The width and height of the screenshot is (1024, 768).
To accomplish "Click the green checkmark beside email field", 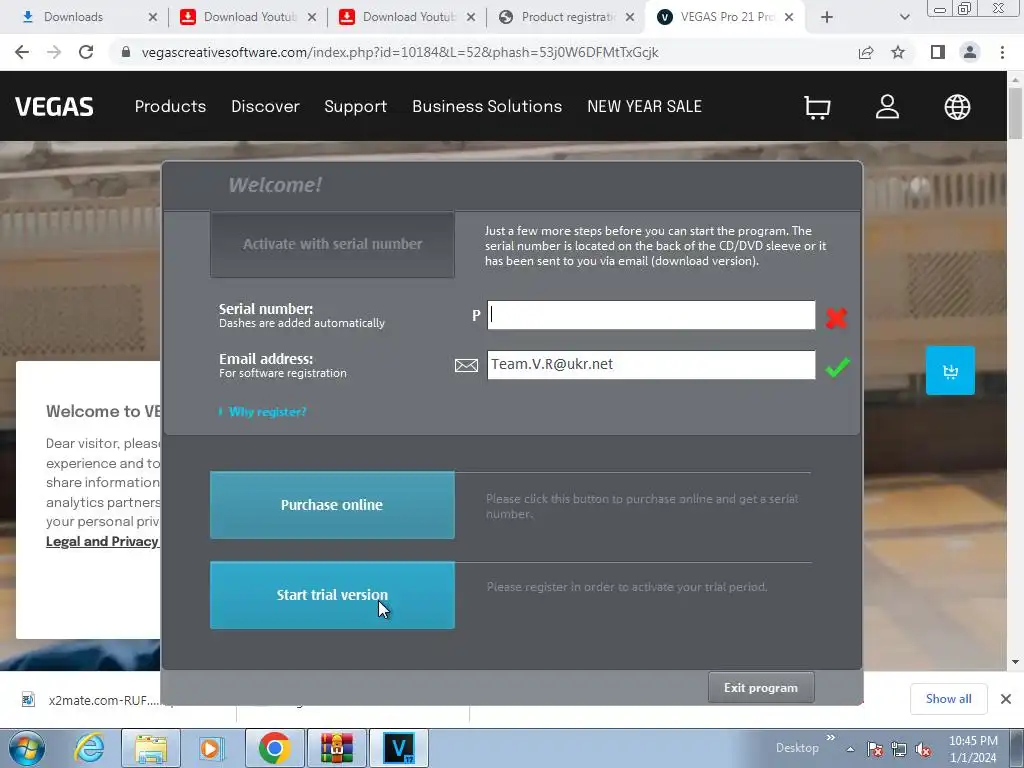I will (x=837, y=367).
